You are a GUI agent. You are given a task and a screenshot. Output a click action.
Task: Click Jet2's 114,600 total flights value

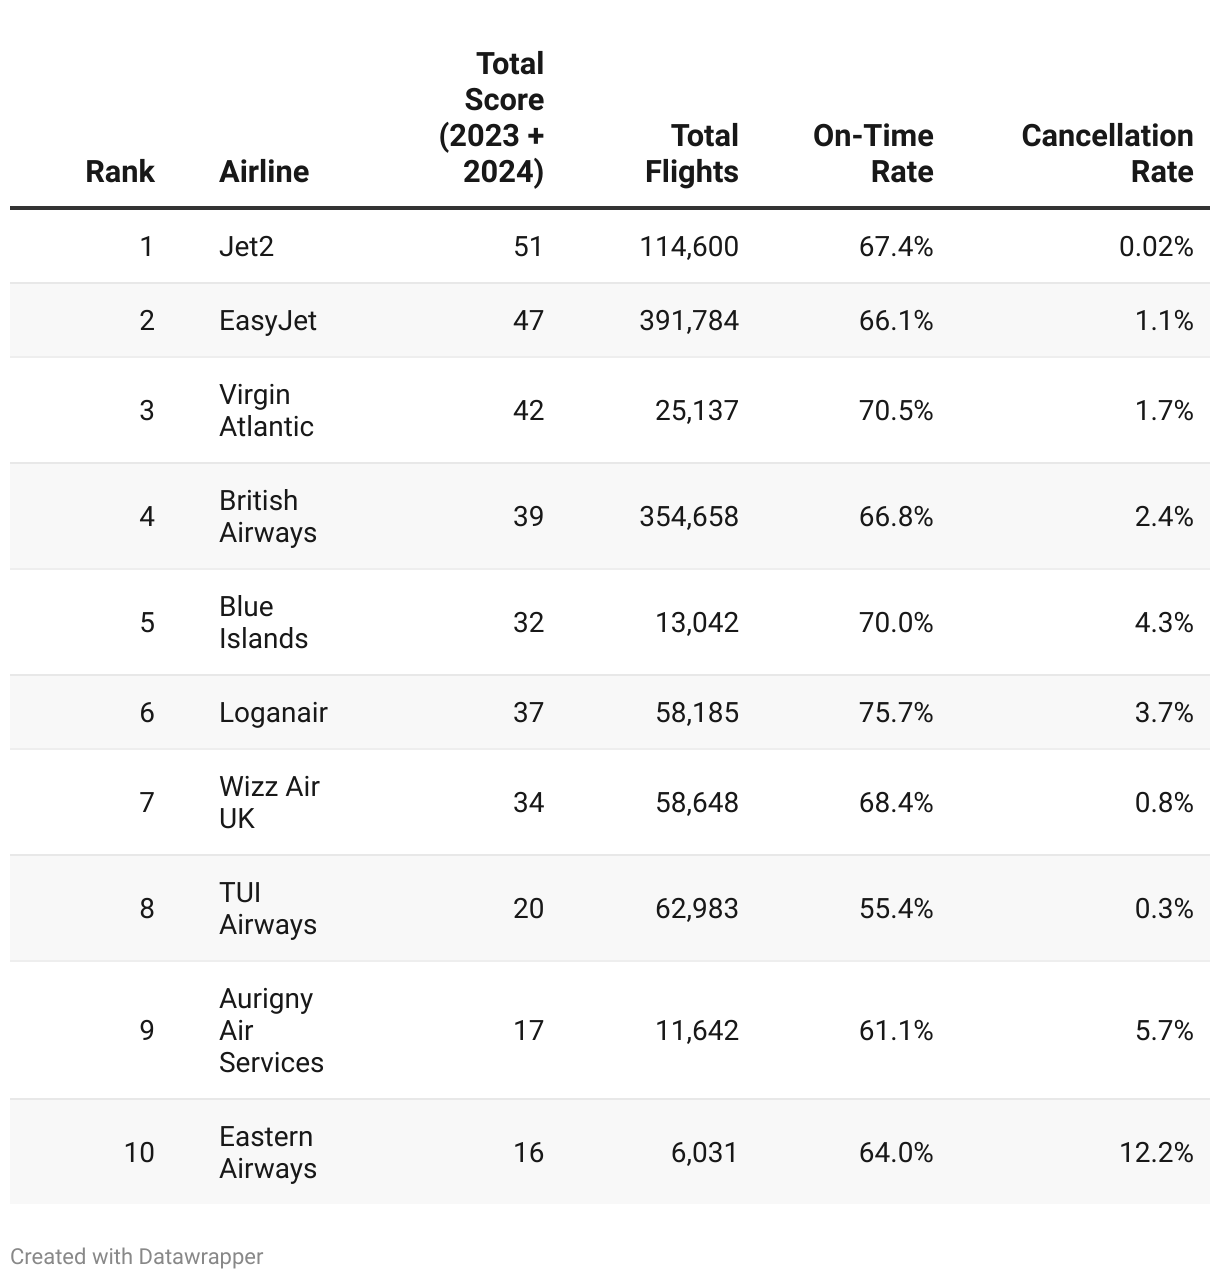689,246
